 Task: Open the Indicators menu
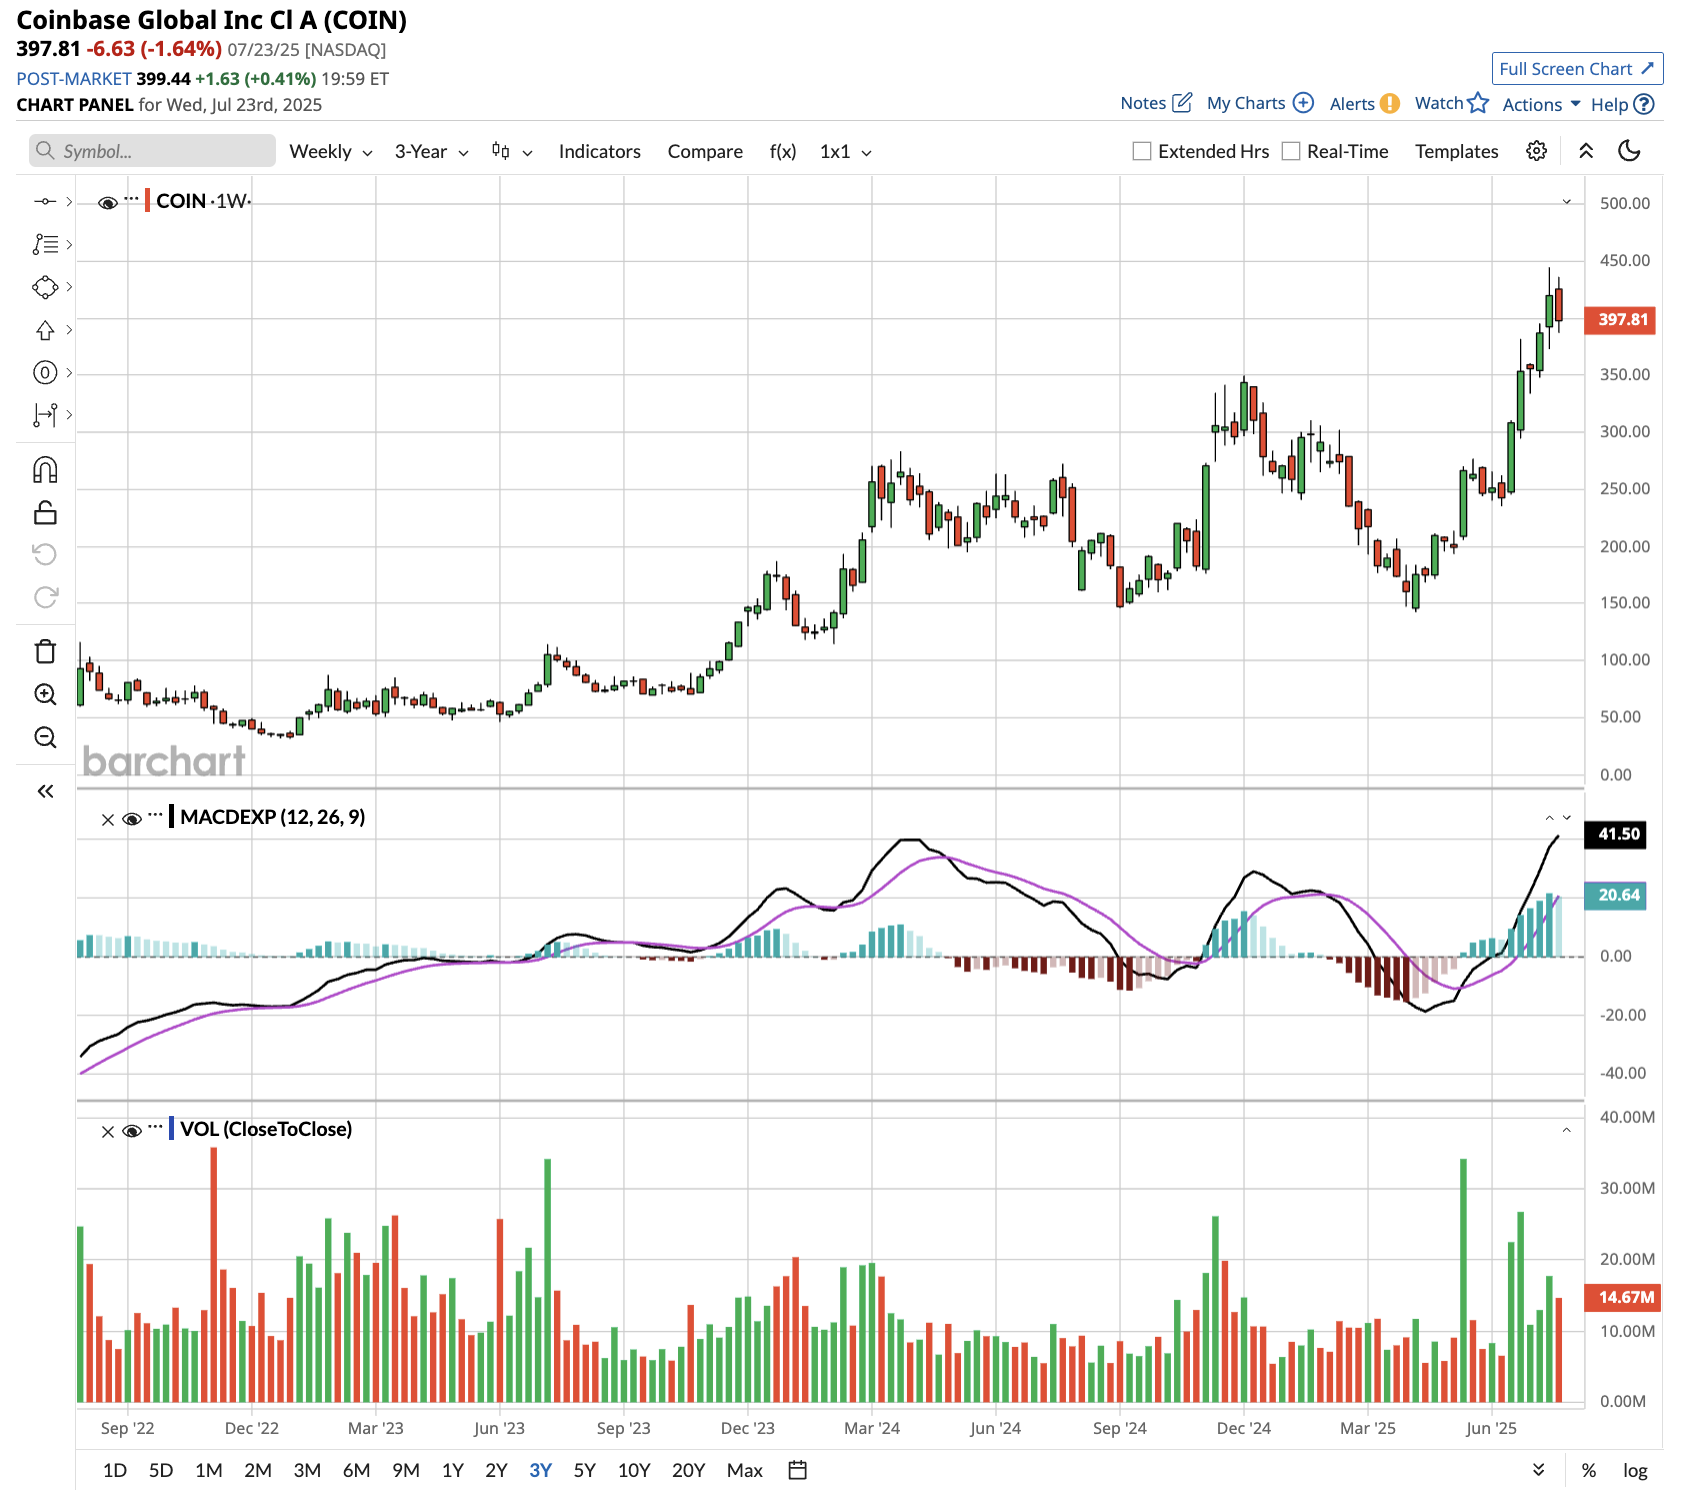(600, 151)
